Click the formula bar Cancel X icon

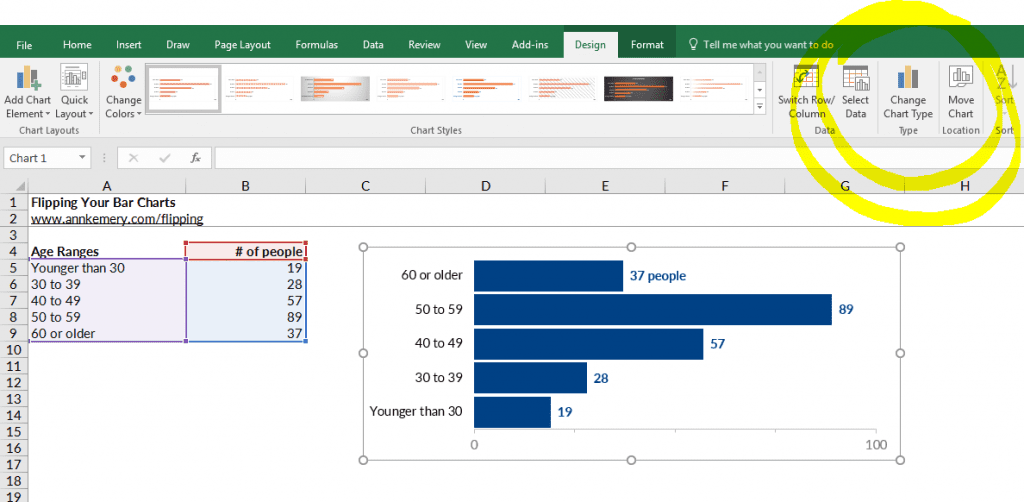point(134,158)
